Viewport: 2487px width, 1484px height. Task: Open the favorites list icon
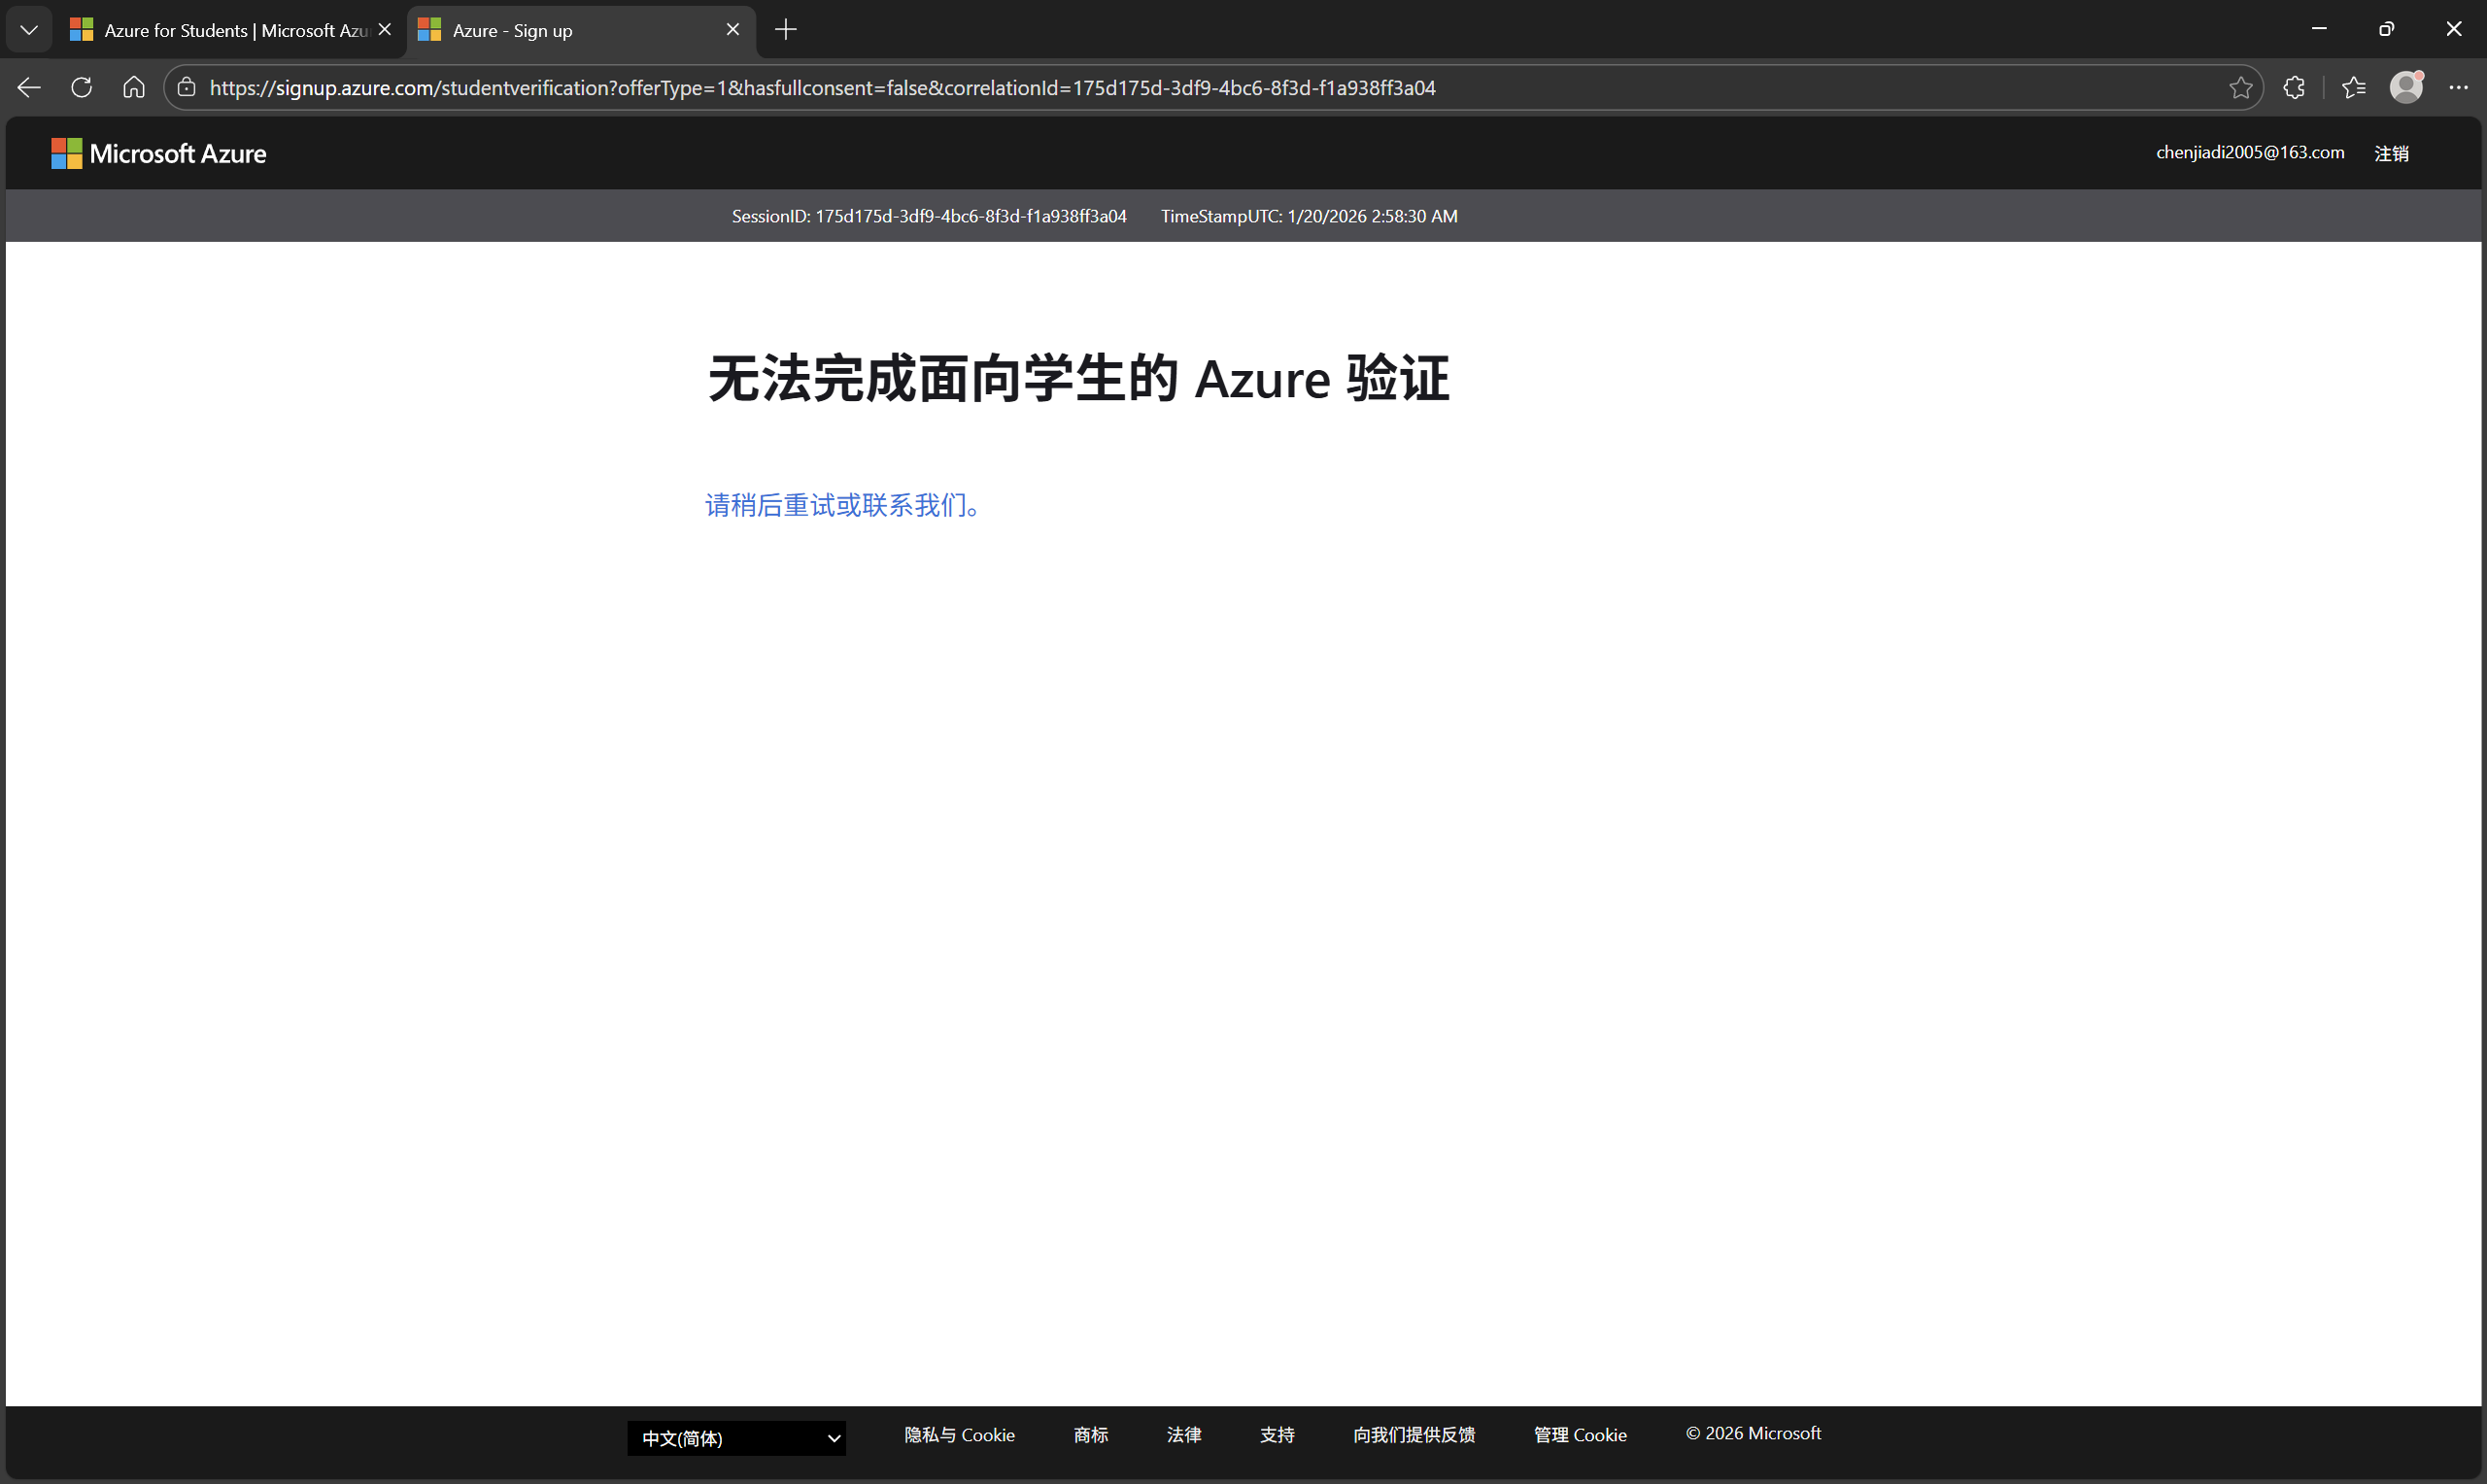[2354, 87]
